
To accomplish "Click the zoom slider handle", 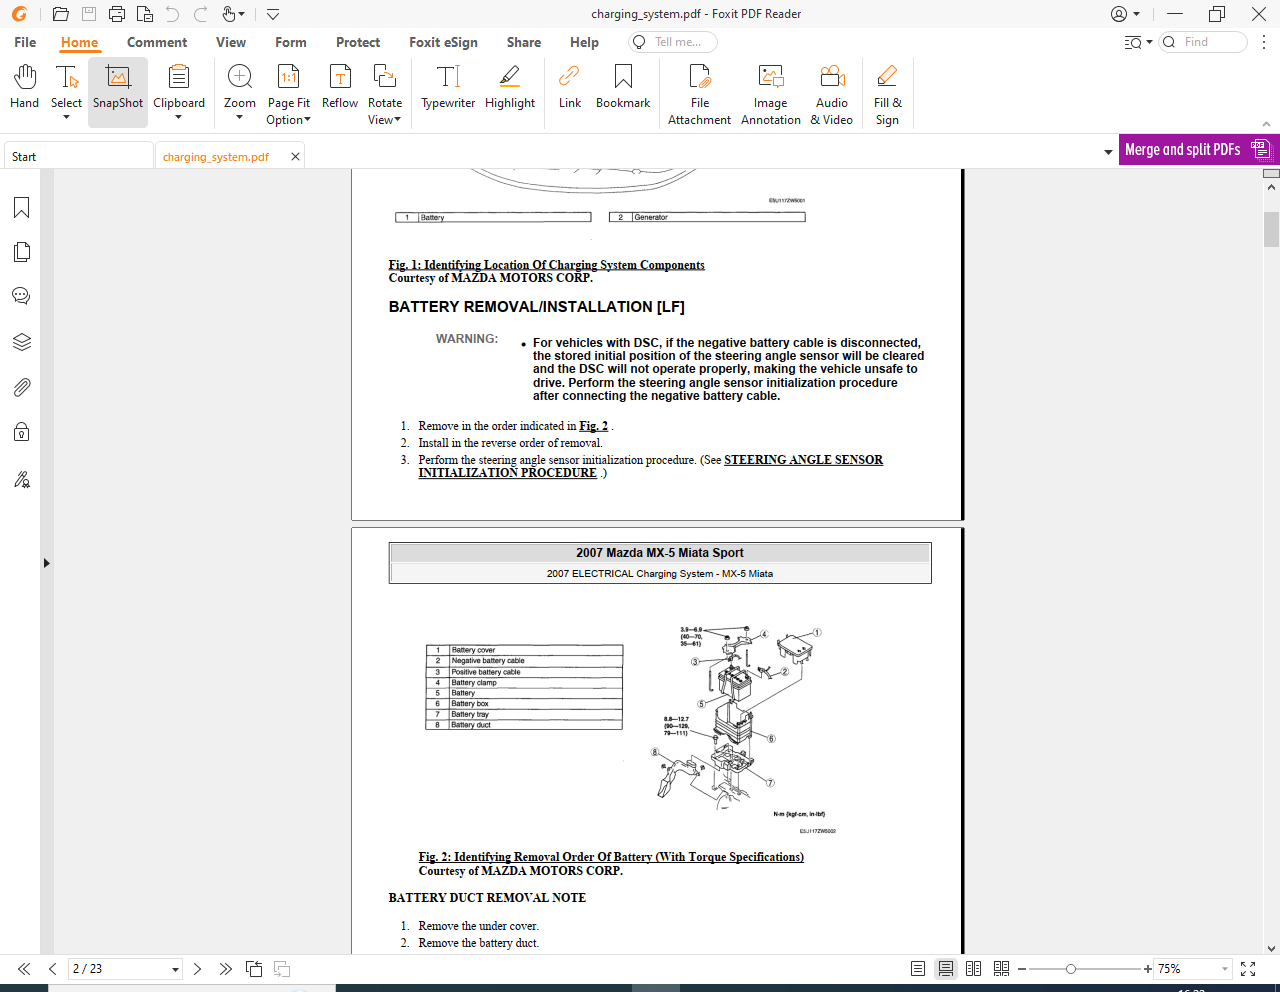I will click(1071, 969).
